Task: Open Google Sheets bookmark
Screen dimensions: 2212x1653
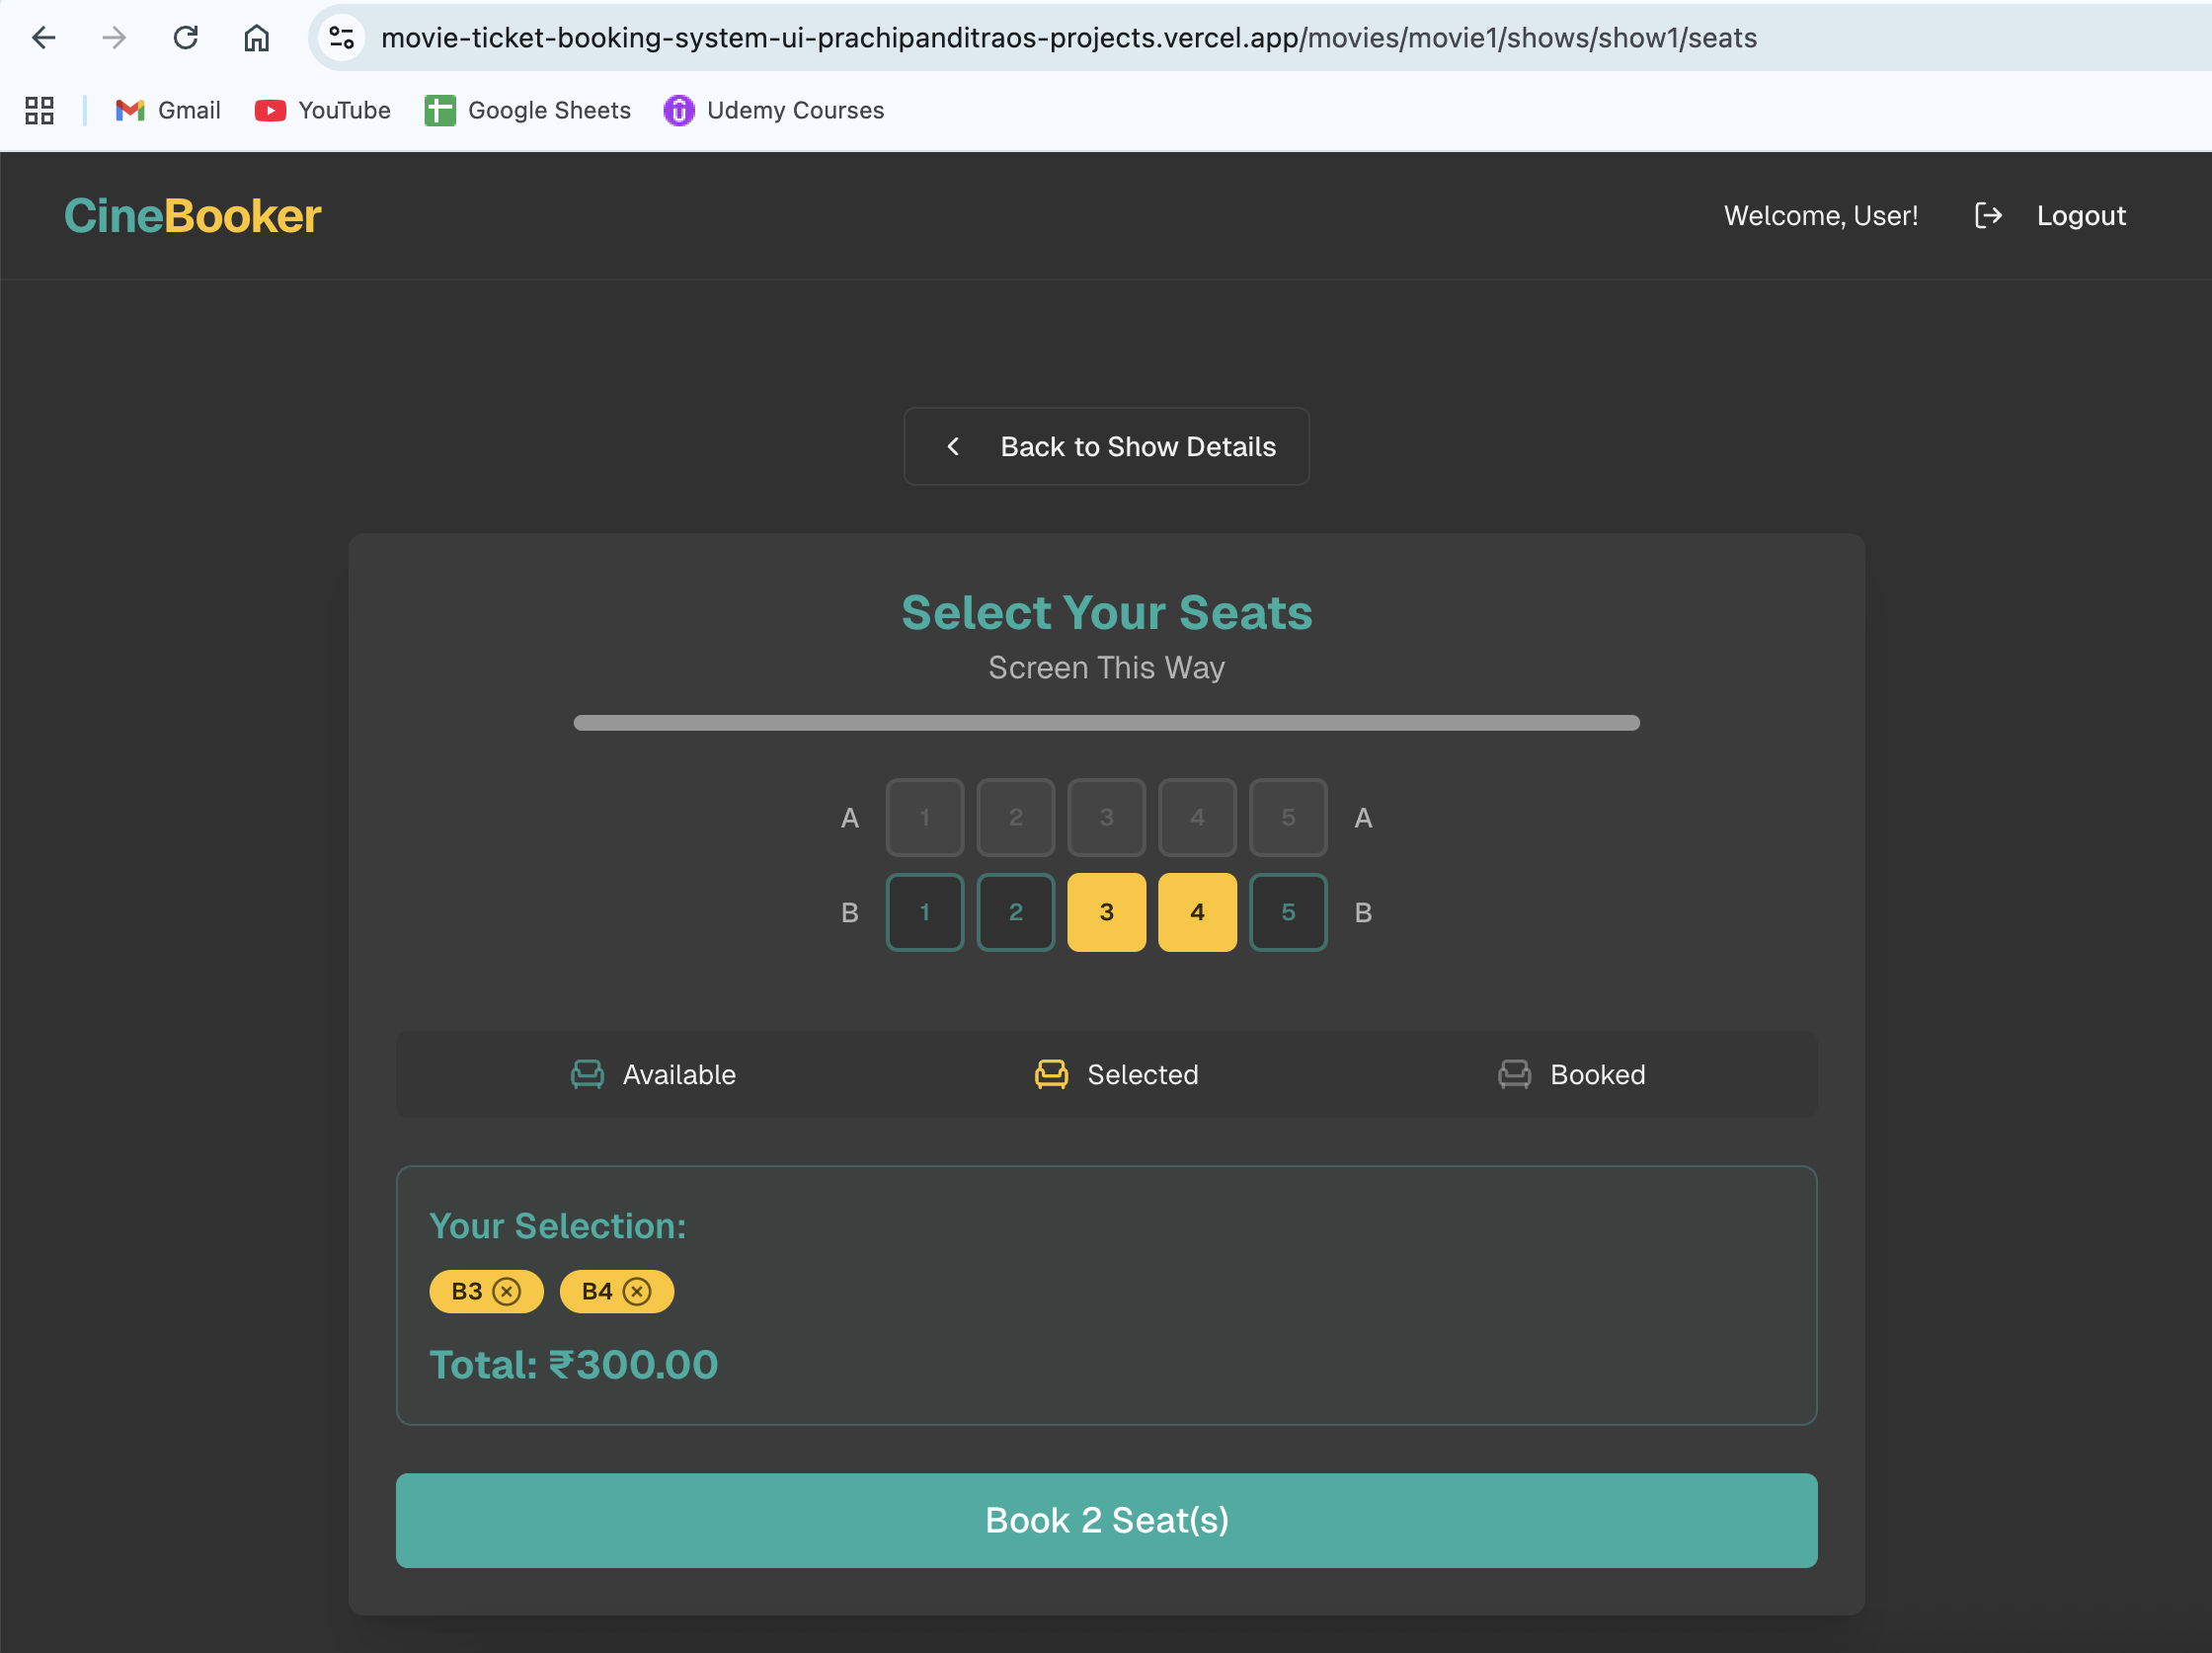Action: [527, 110]
